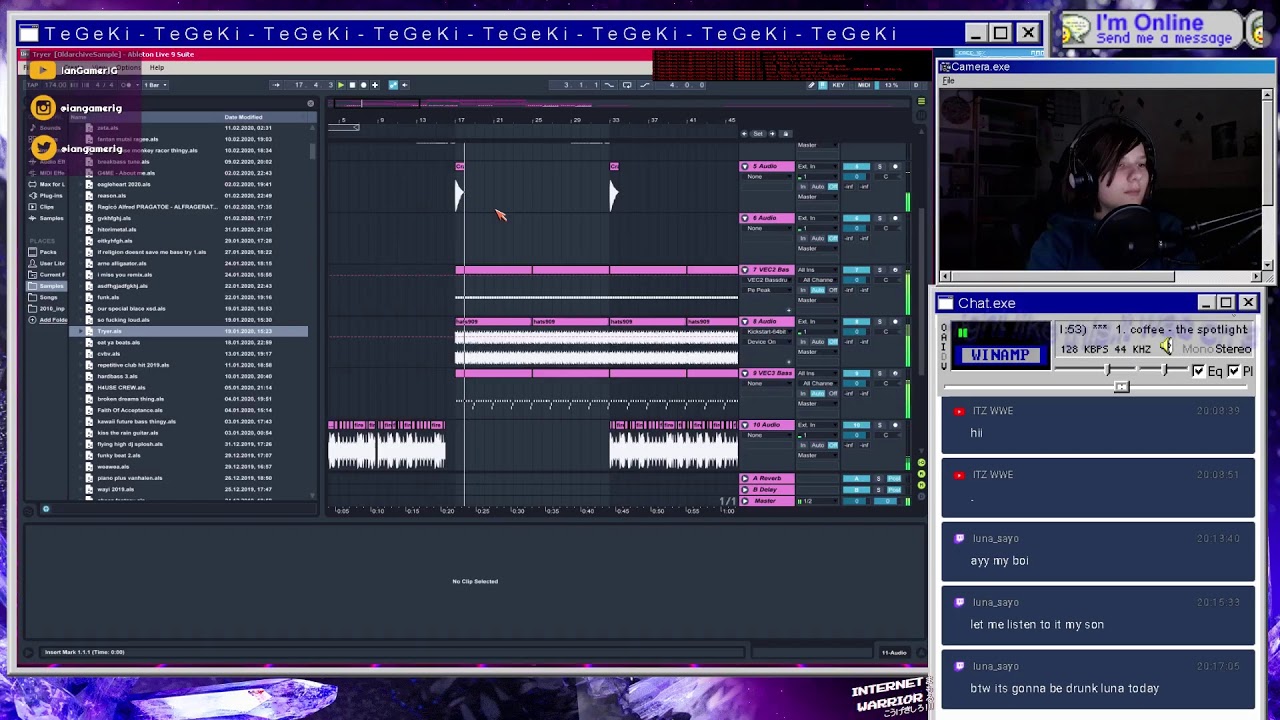
Task: Toggle the Computer MIDI Keyboard button
Action: 823,85
